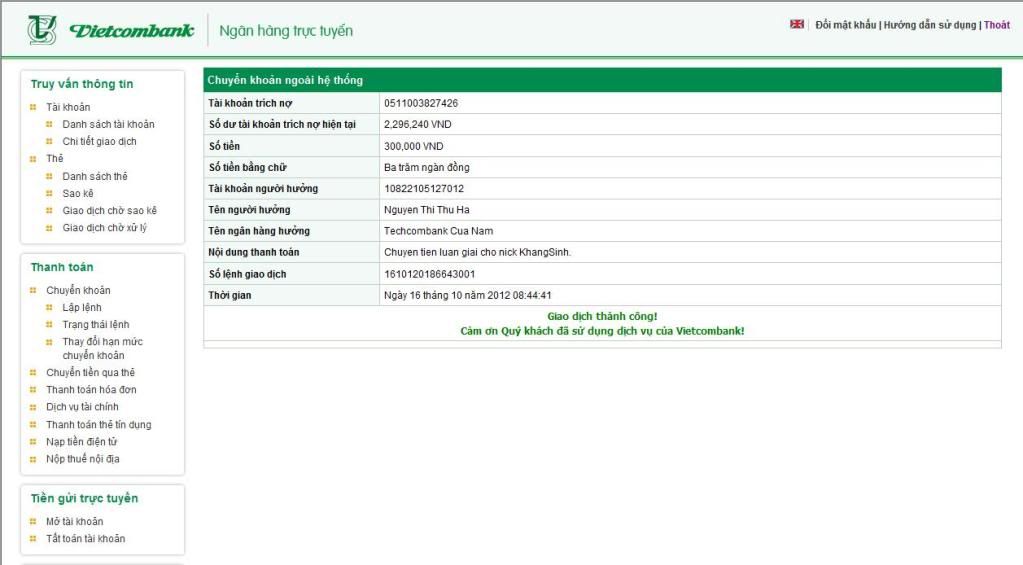Click beneficiary account 10822105127012
Image resolution: width=1023 pixels, height=565 pixels.
tap(424, 189)
